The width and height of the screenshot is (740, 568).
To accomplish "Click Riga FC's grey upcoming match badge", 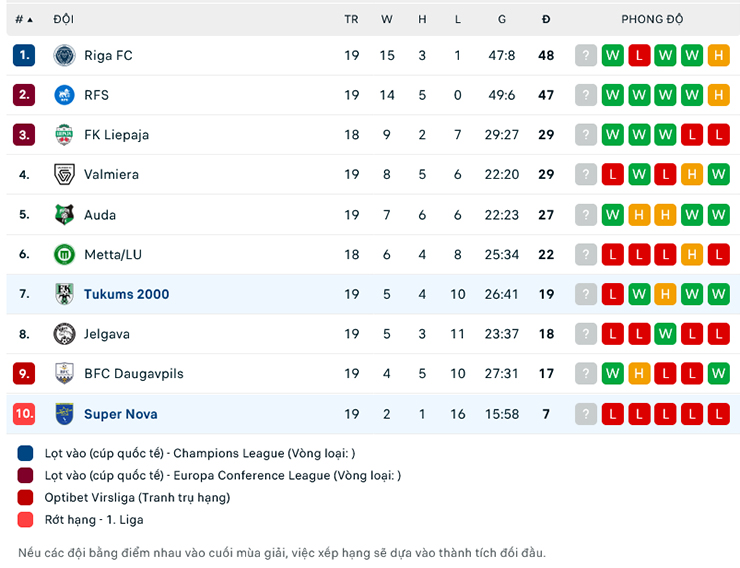I will 586,56.
